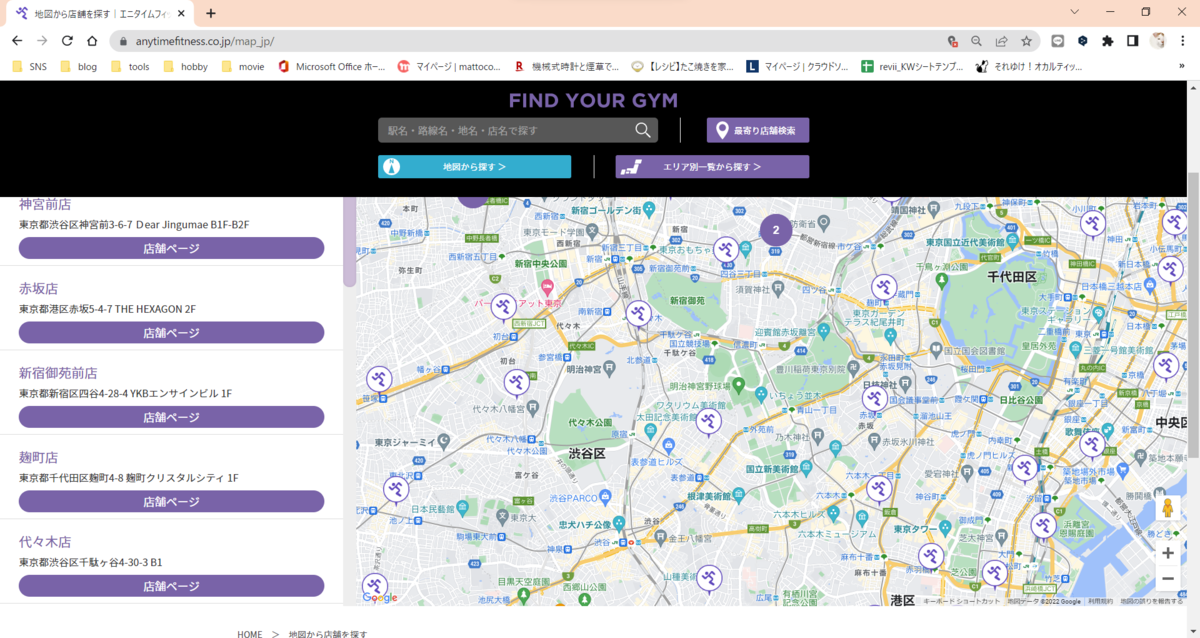Select the gym marker near 山種美術館
The width and height of the screenshot is (1200, 638).
(709, 579)
